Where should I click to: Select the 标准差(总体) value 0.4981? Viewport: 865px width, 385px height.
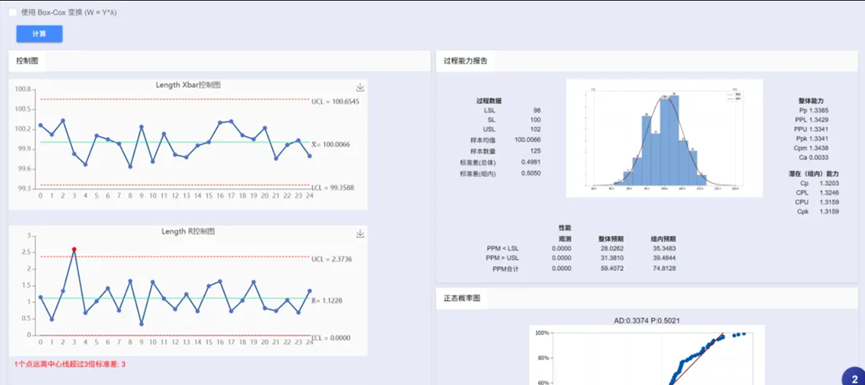531,162
